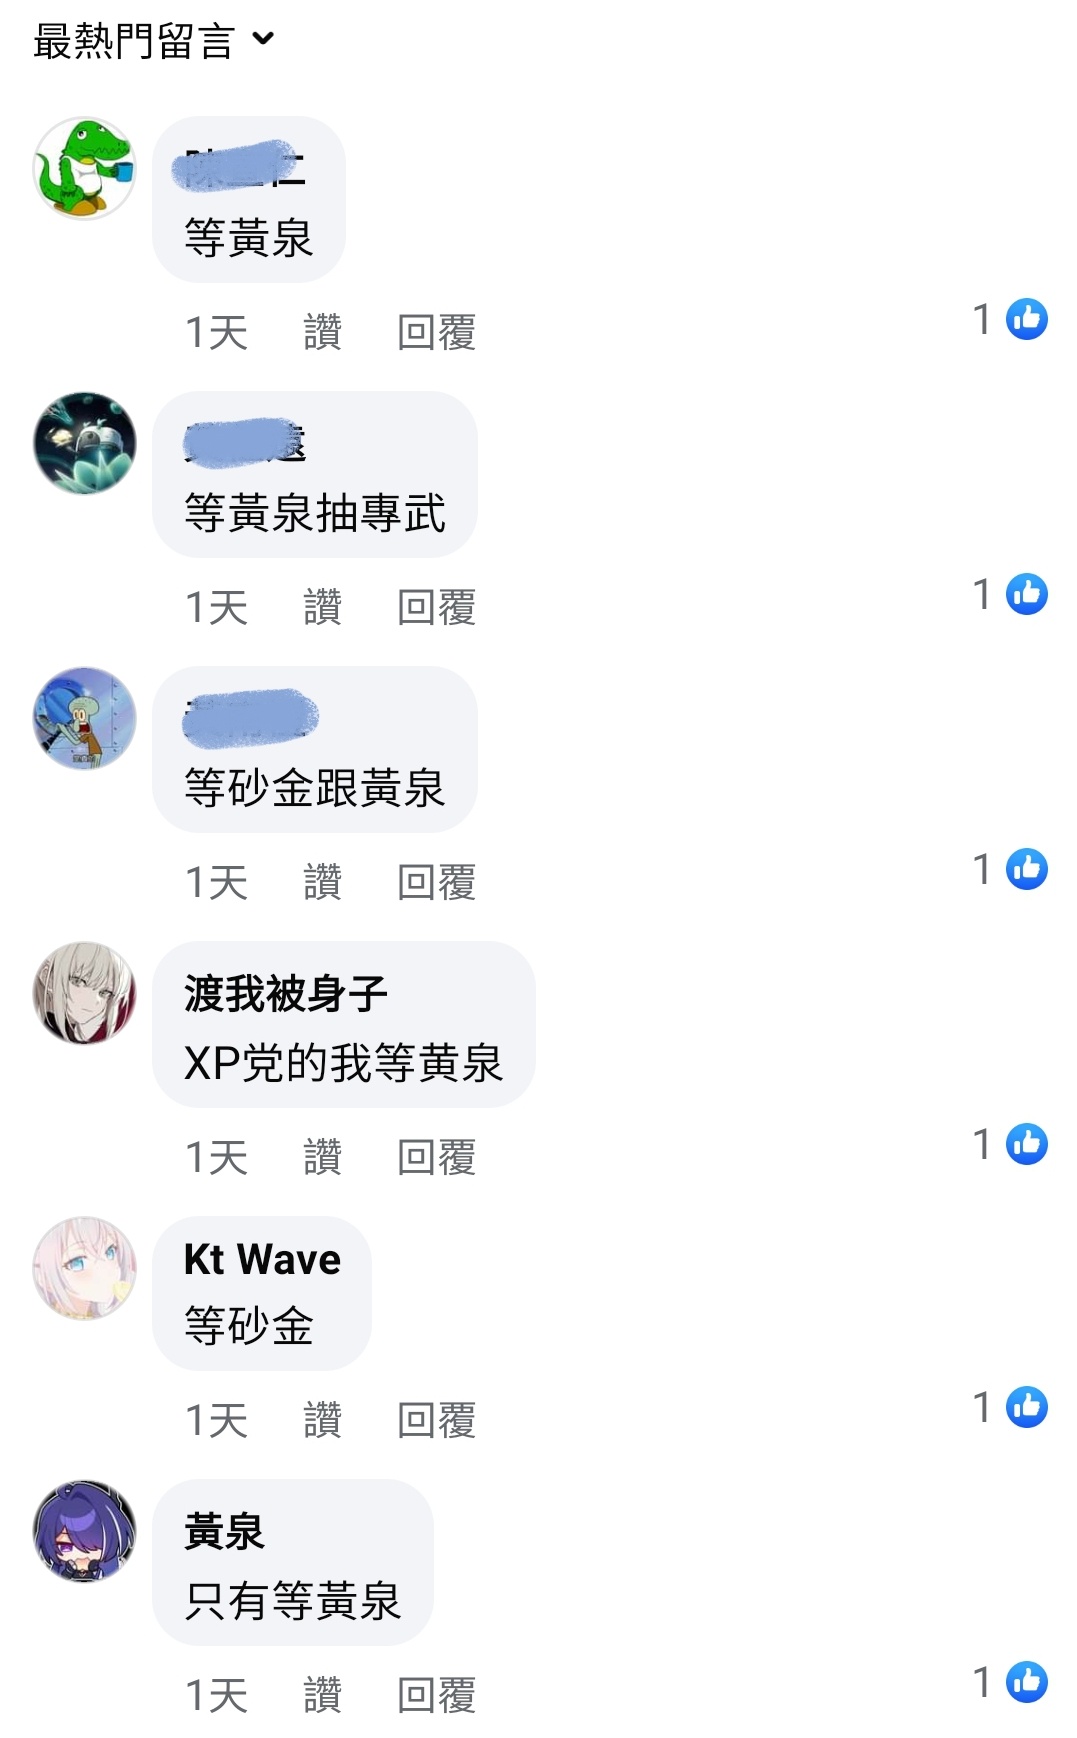This screenshot has width=1077, height=1738.
Task: Like the 等黃泉 comment with 讚
Action: tap(322, 332)
